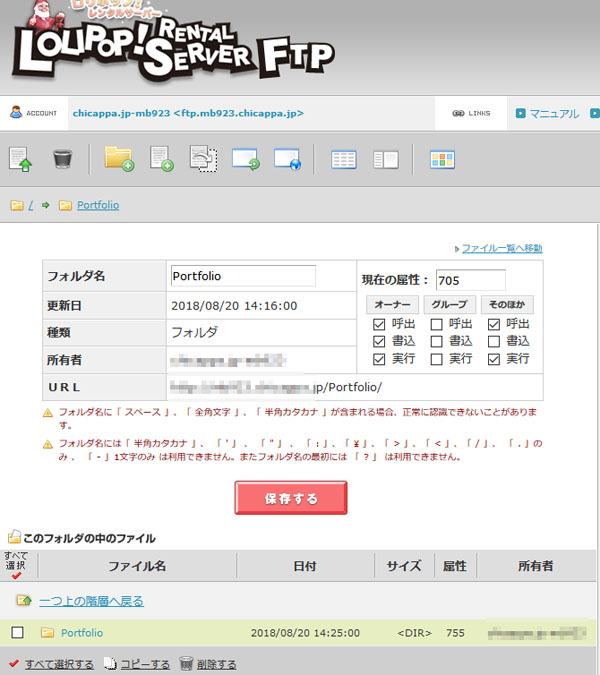Toggle owner 実行 (execute) checkbox
600x675 pixels.
click(379, 359)
